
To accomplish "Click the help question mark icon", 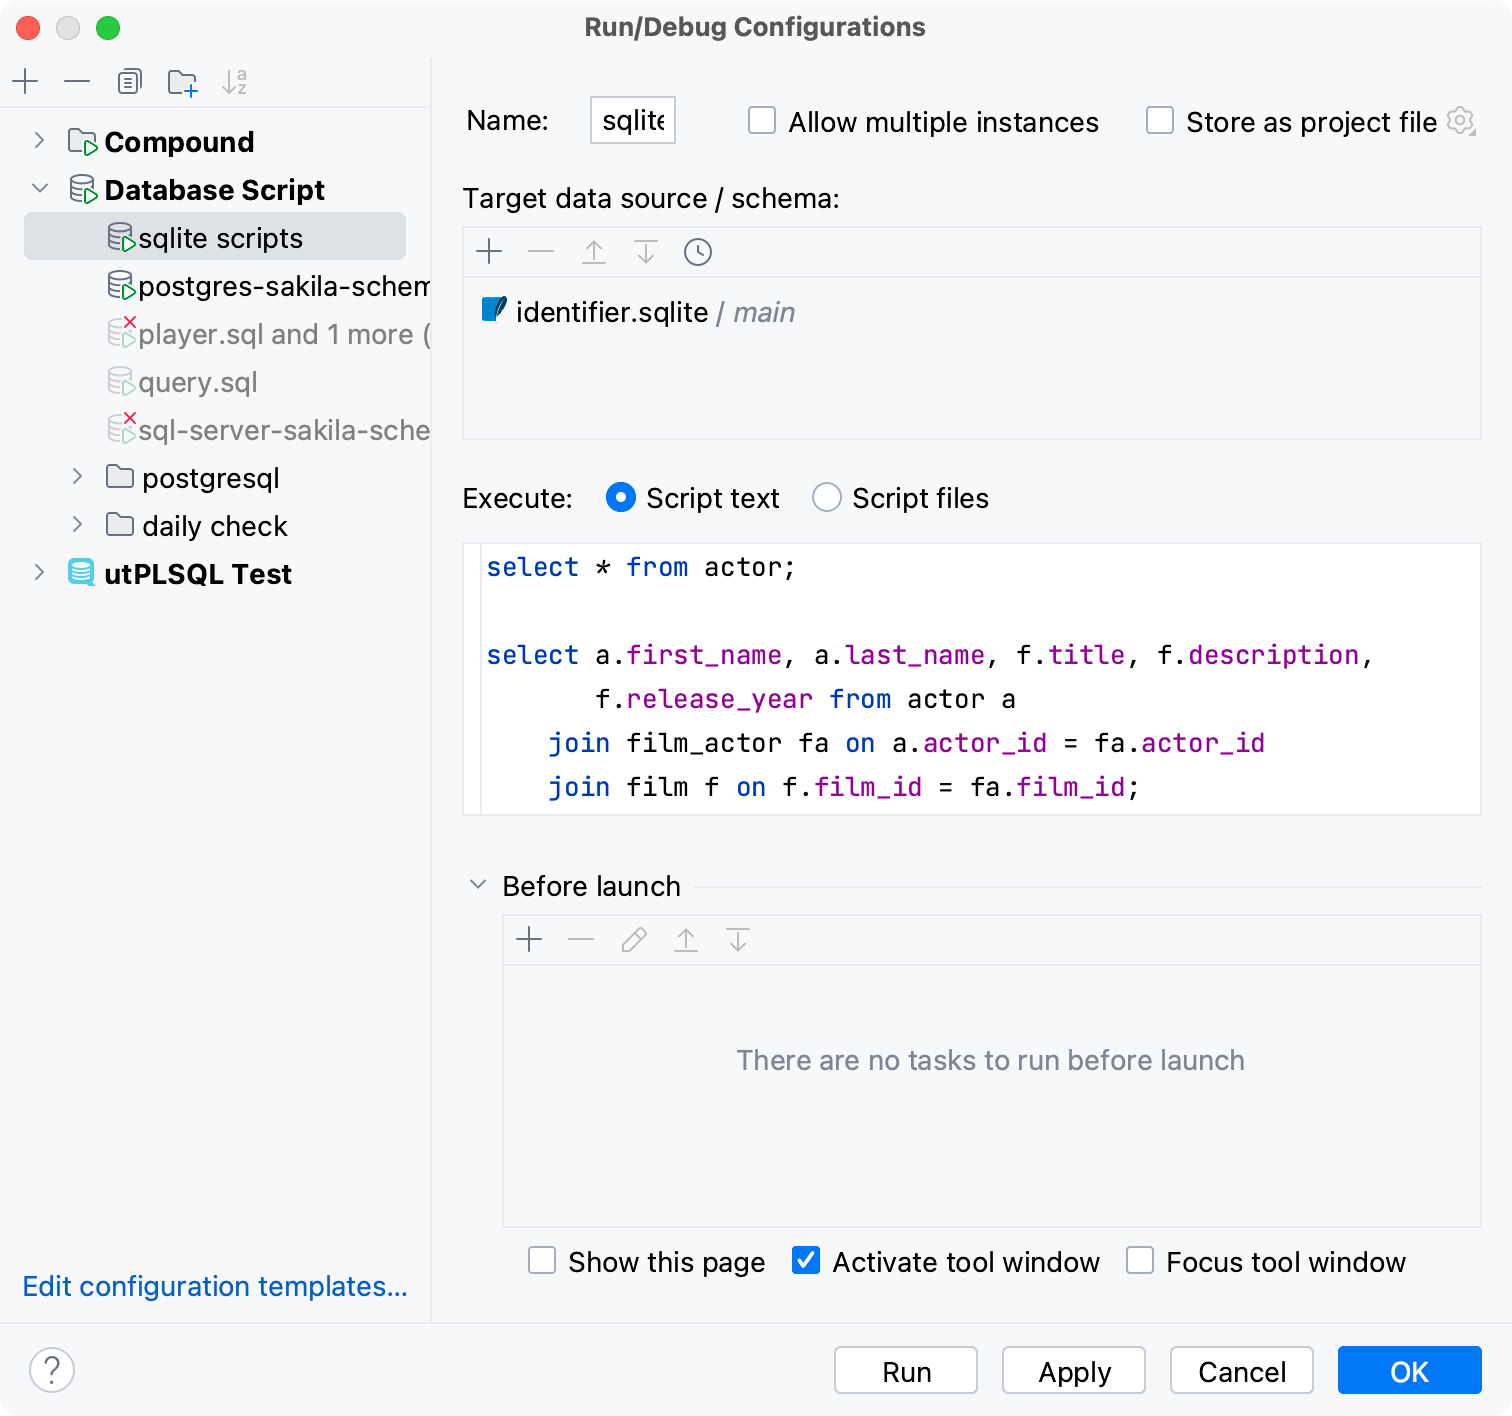I will (52, 1370).
